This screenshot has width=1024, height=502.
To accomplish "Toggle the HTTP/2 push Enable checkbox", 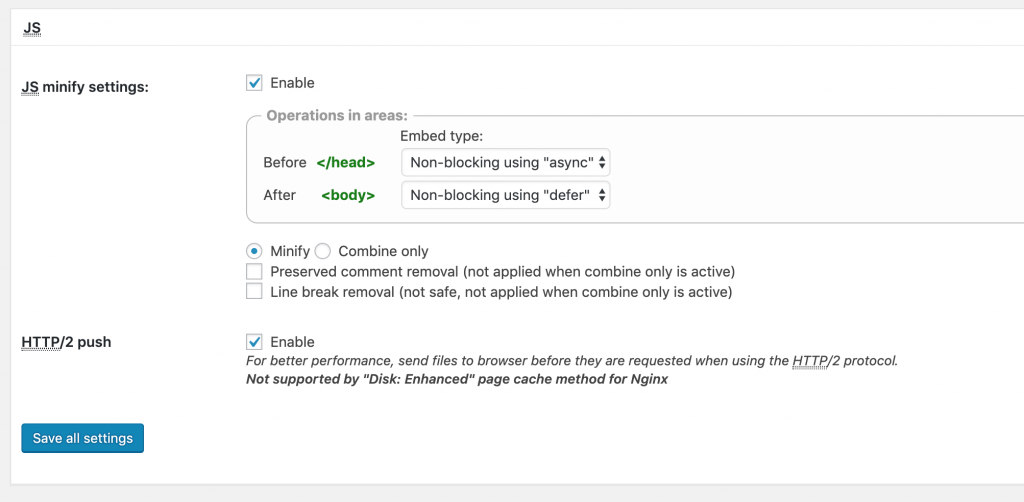I will point(254,341).
